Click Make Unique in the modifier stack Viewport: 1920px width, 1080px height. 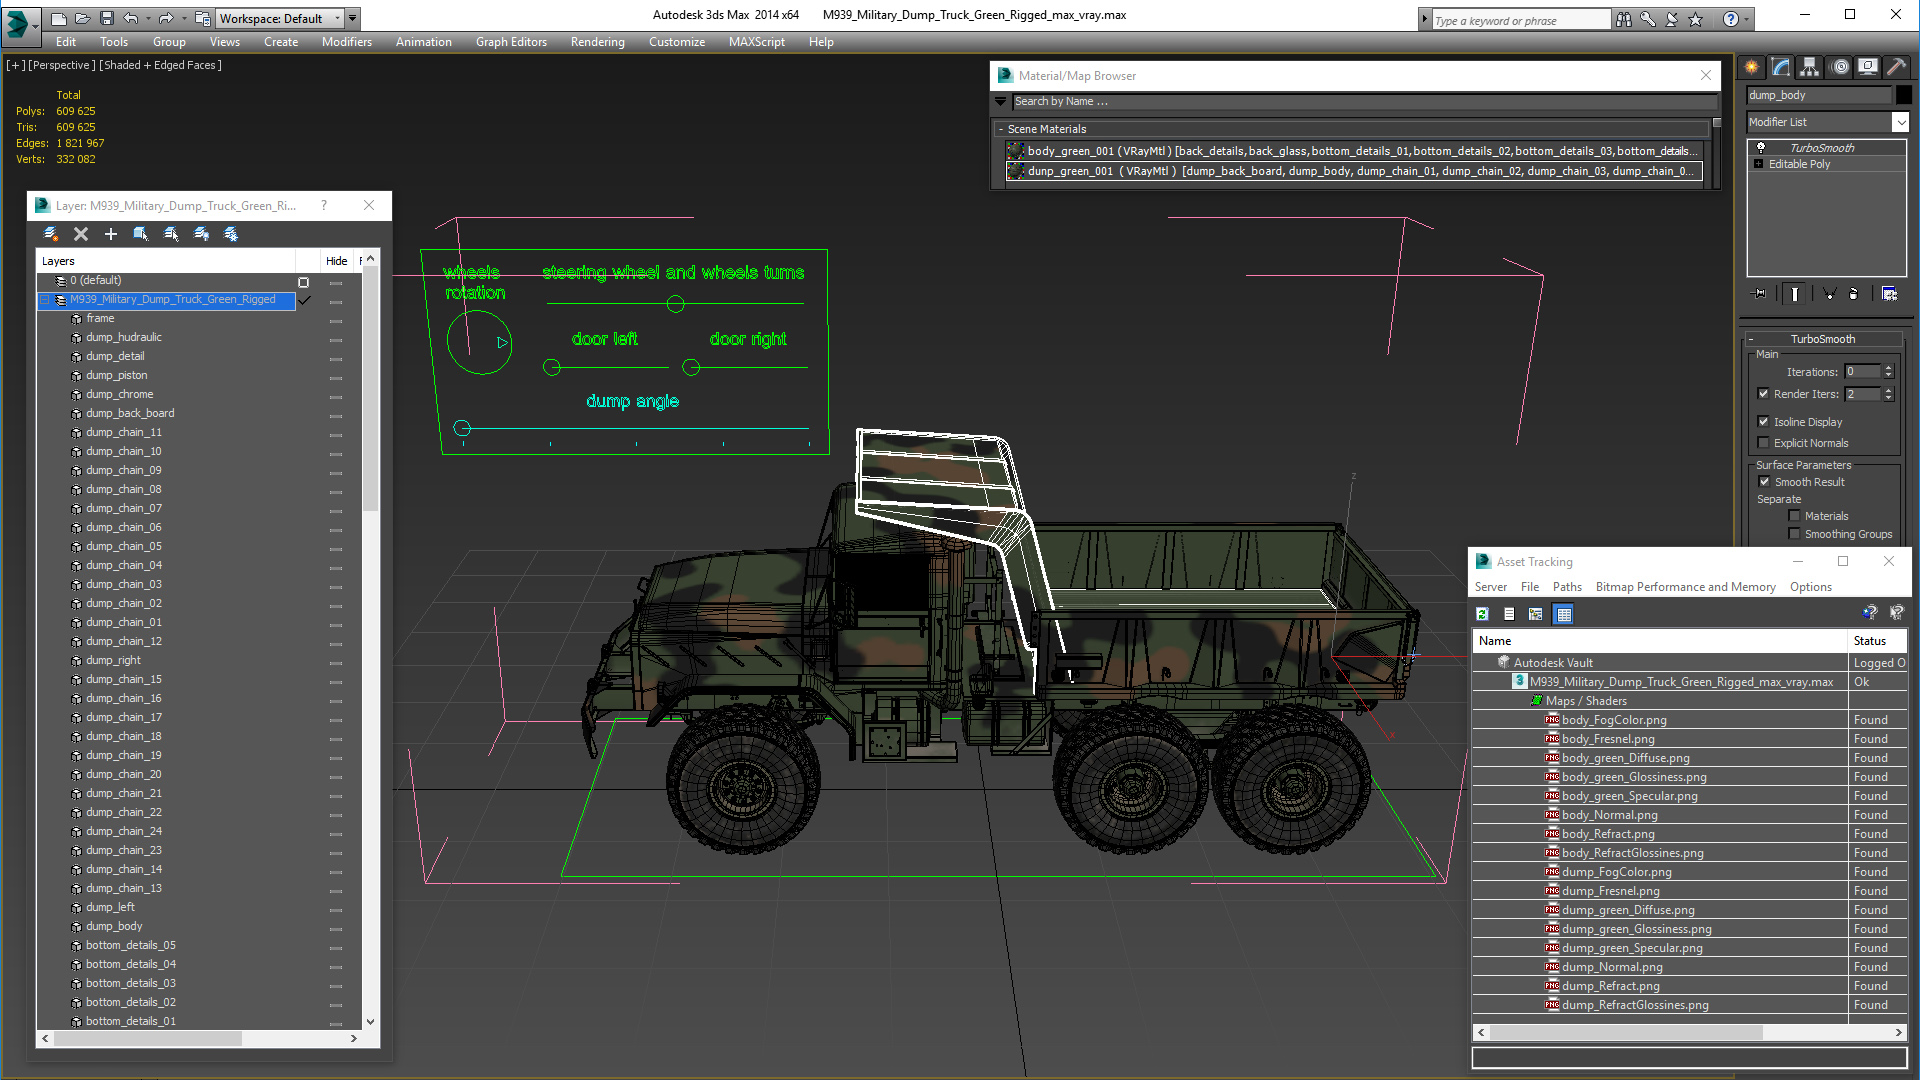point(1828,294)
